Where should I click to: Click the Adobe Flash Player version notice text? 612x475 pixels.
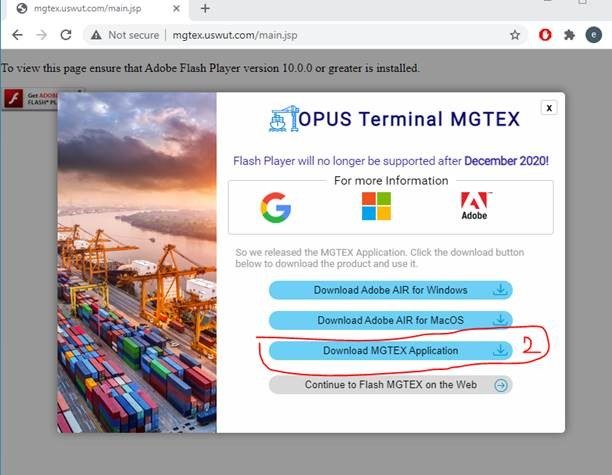click(x=210, y=68)
